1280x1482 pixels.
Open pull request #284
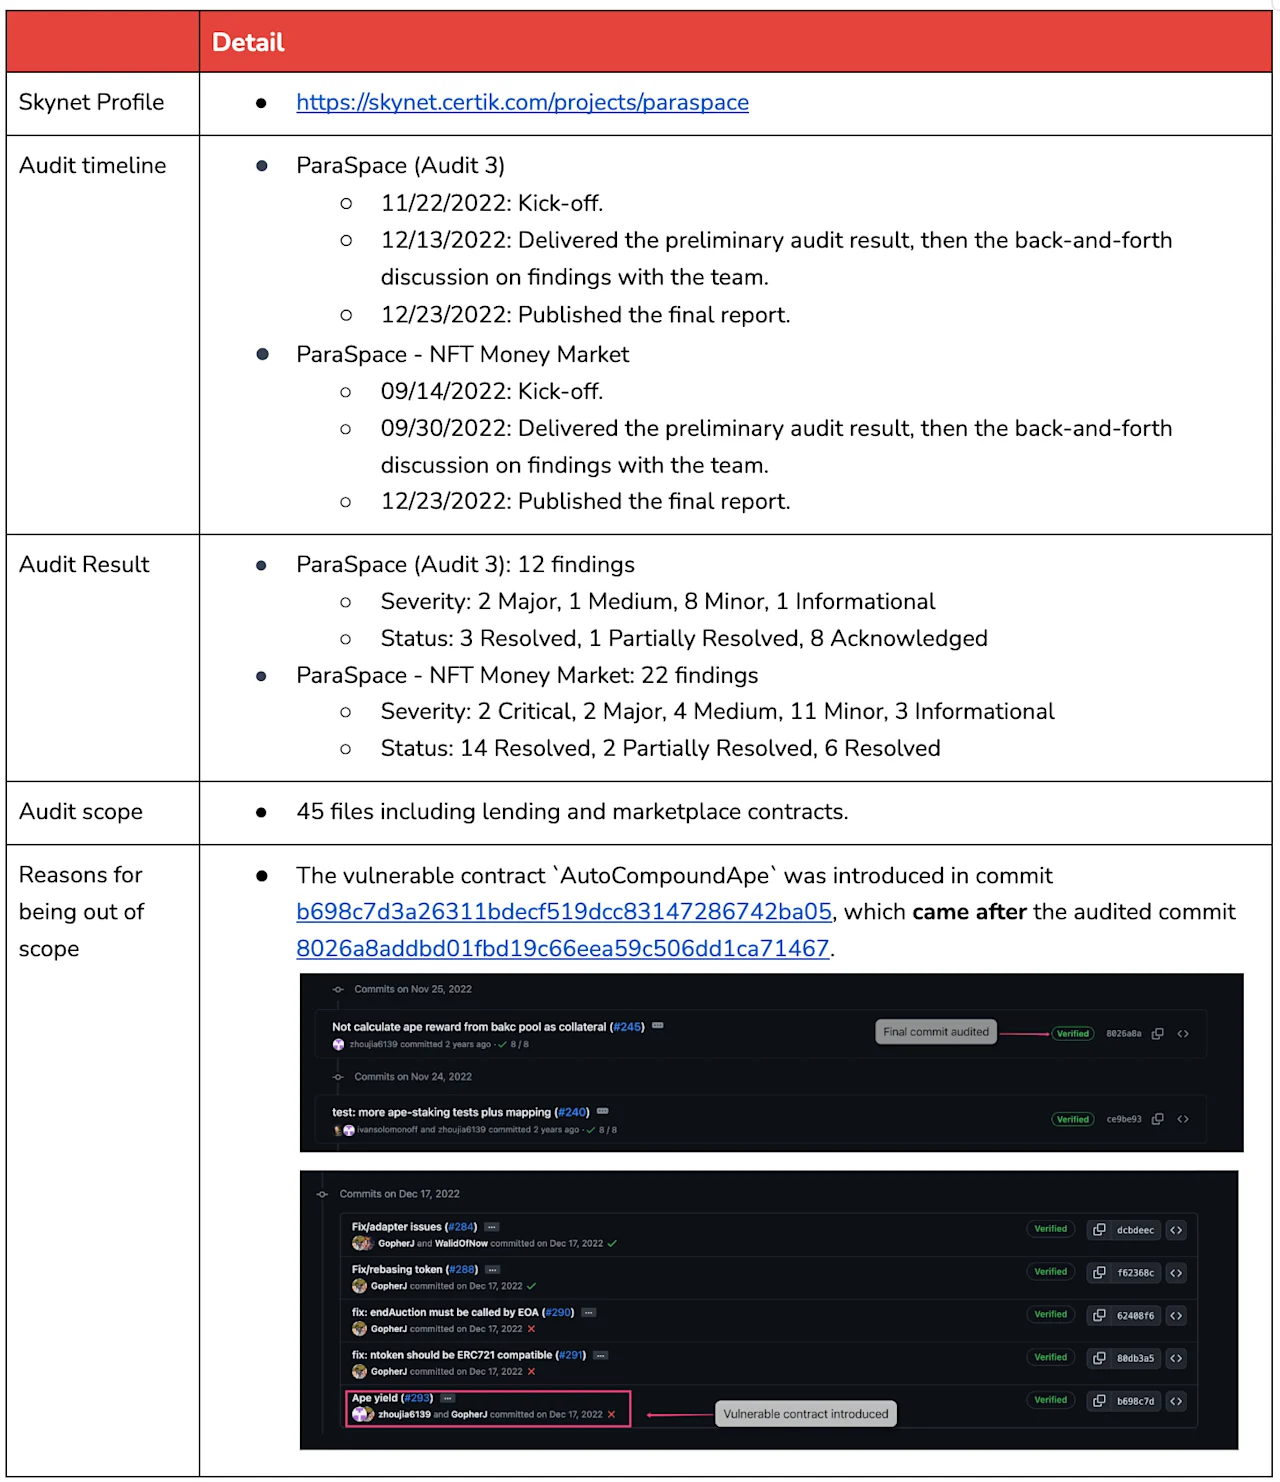click(461, 1227)
